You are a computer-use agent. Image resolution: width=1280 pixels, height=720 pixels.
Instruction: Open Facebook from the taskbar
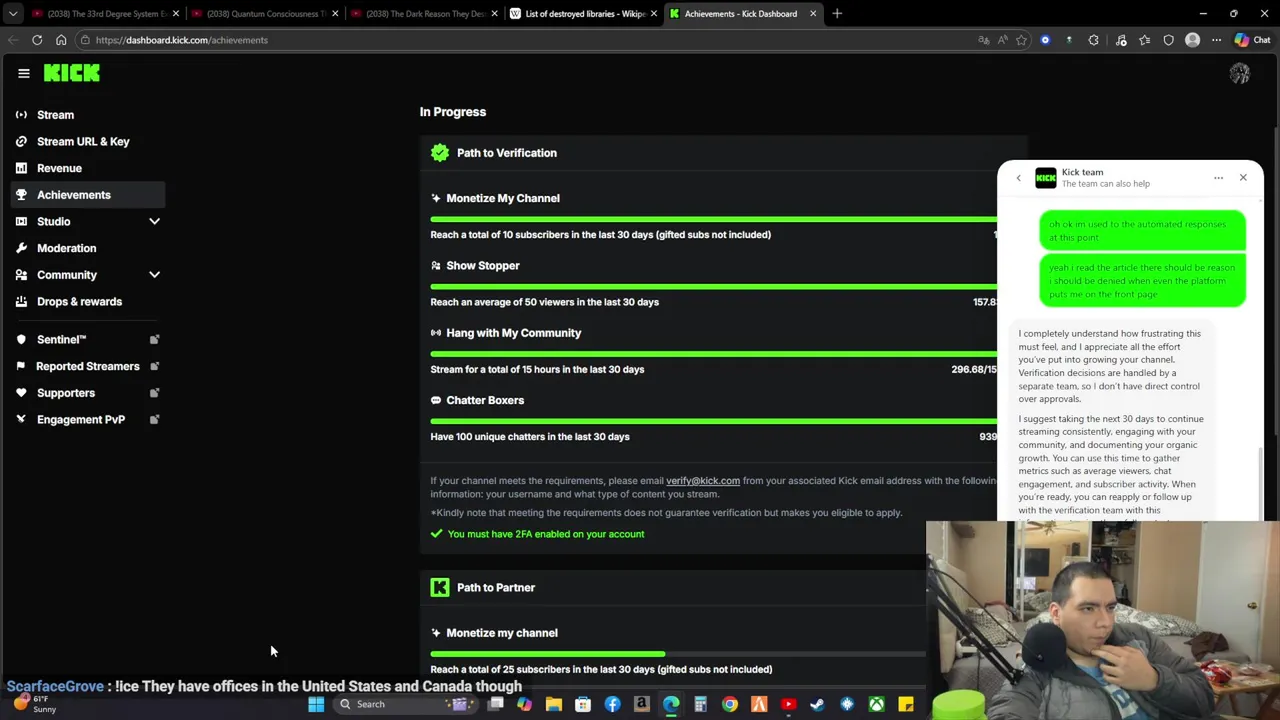pos(612,704)
